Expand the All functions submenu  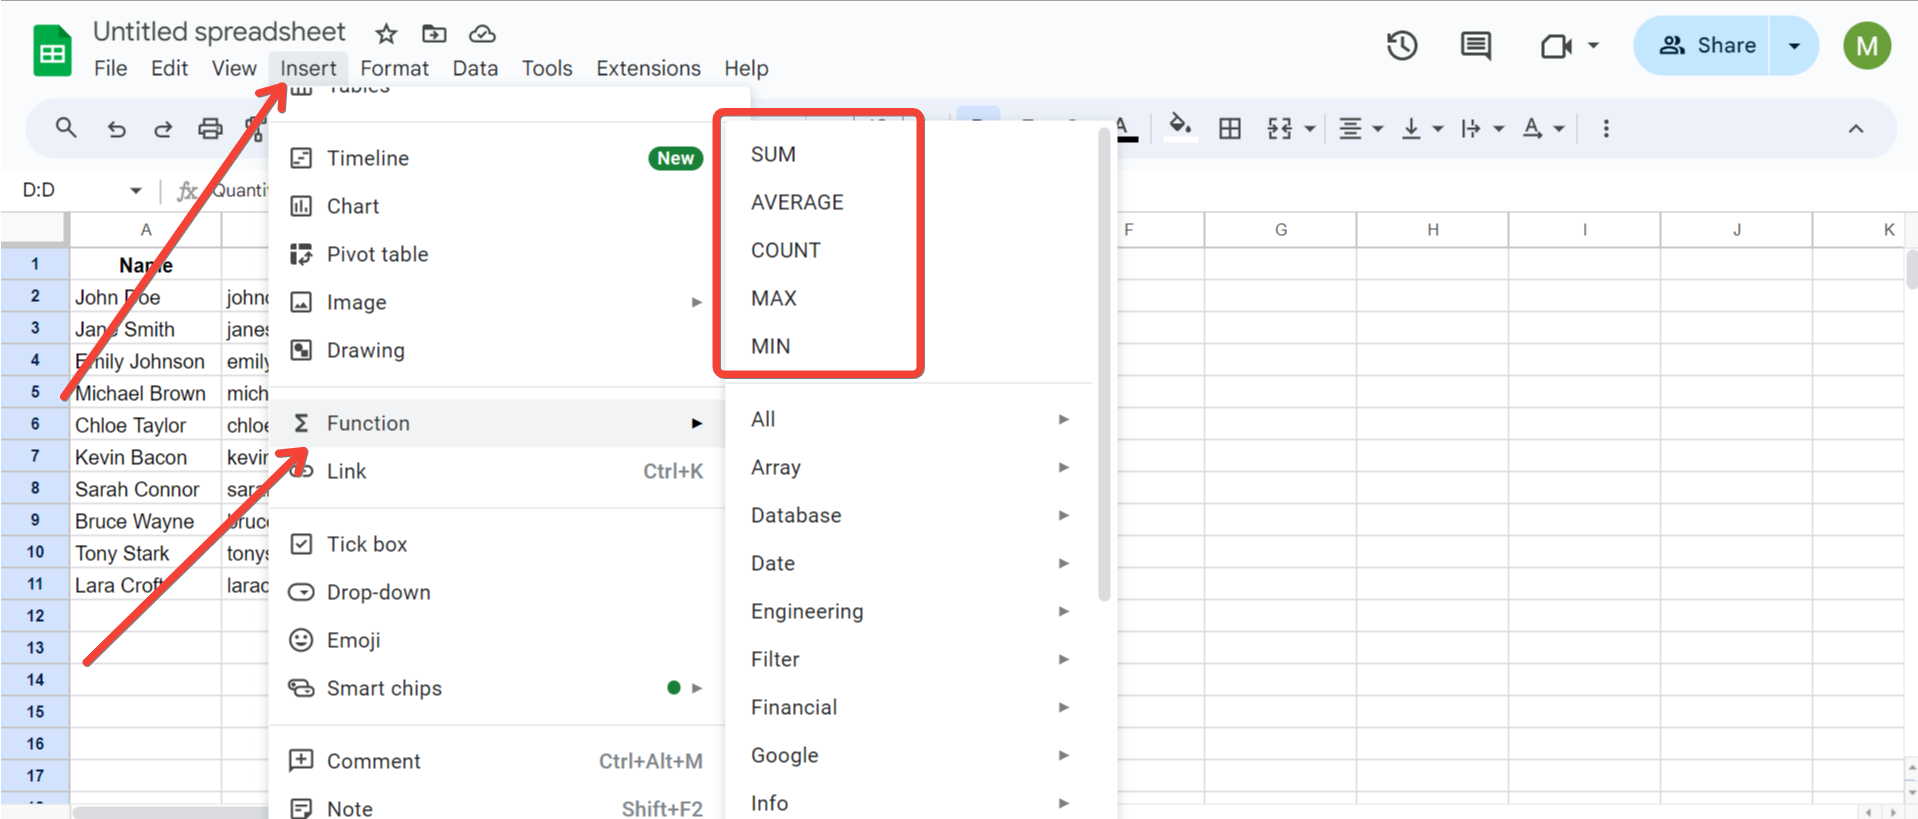coord(910,419)
